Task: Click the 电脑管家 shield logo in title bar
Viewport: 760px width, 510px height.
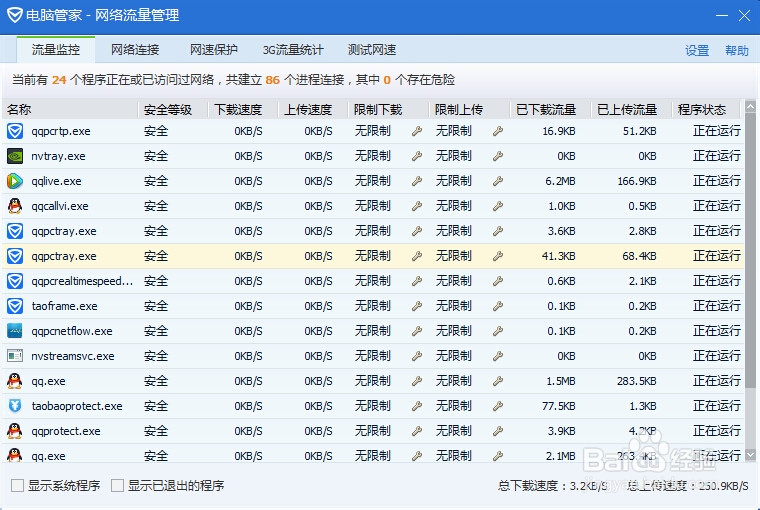Action: [15, 15]
